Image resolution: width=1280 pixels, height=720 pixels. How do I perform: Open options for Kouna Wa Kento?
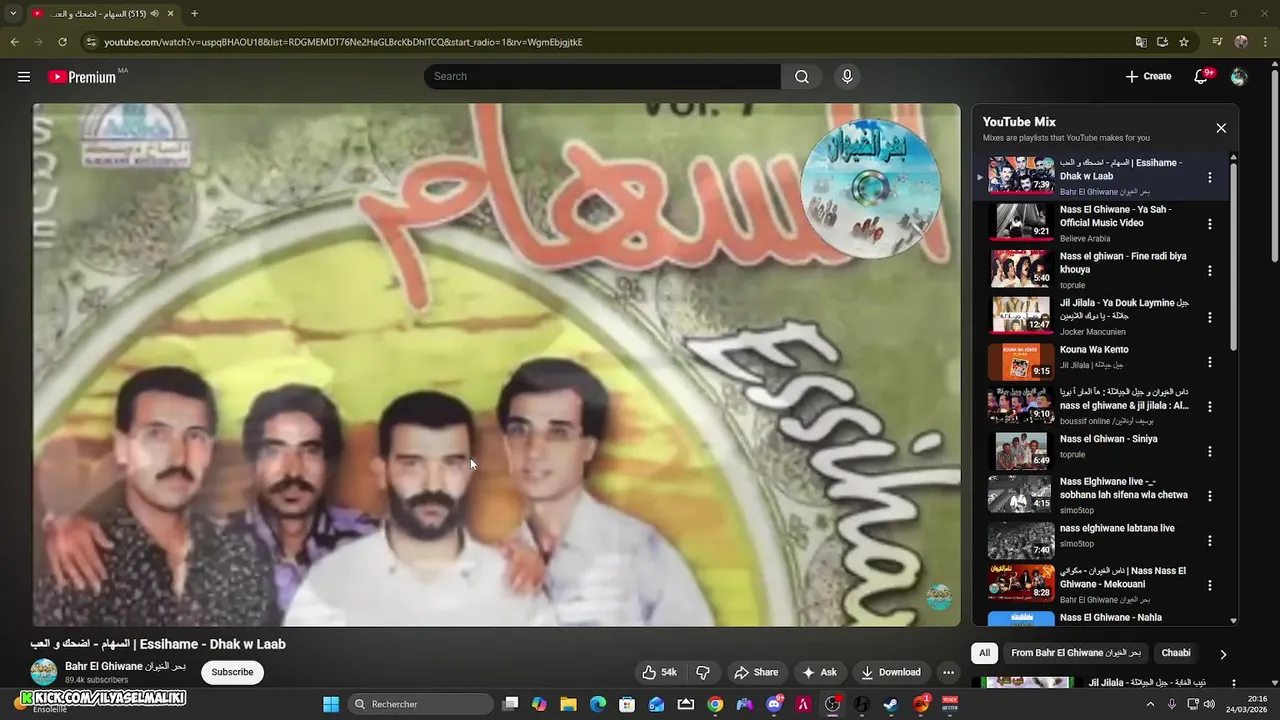point(1209,362)
